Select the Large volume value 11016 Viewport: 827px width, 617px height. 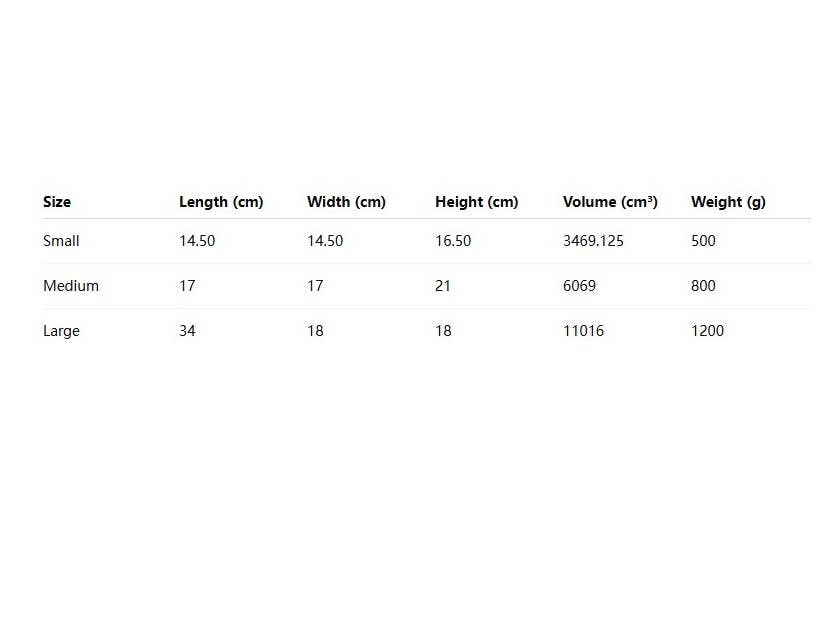(x=583, y=331)
